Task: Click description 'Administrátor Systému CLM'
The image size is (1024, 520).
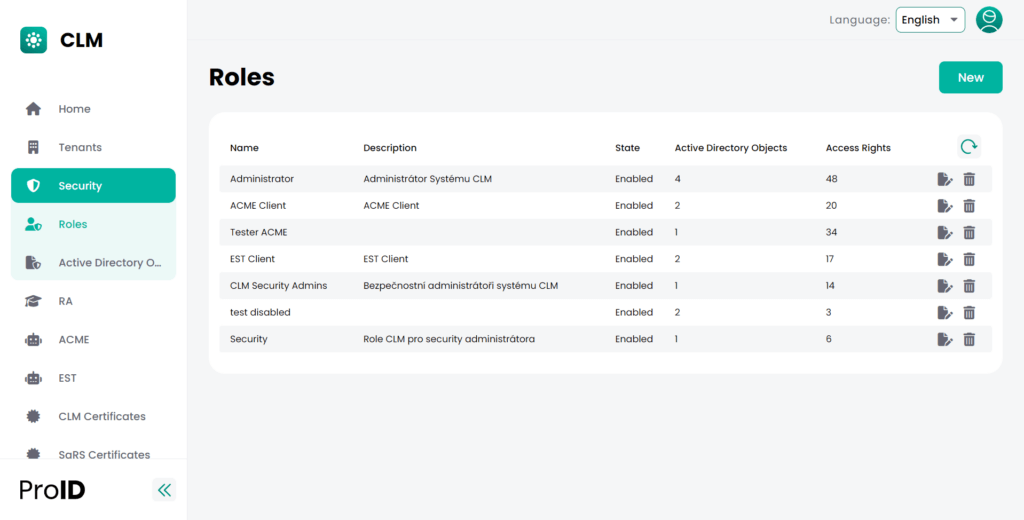Action: (x=428, y=178)
